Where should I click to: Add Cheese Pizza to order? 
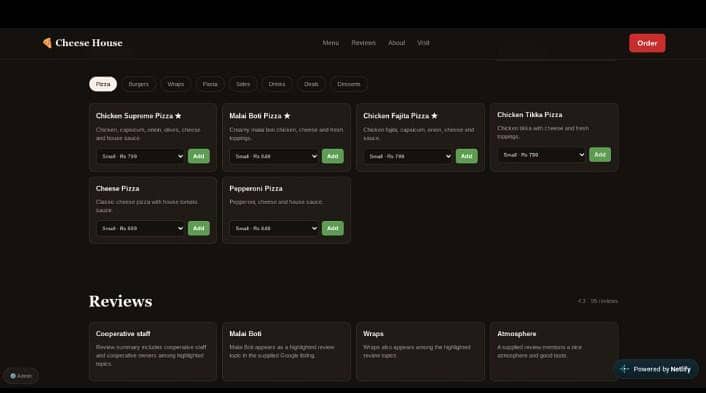199,228
